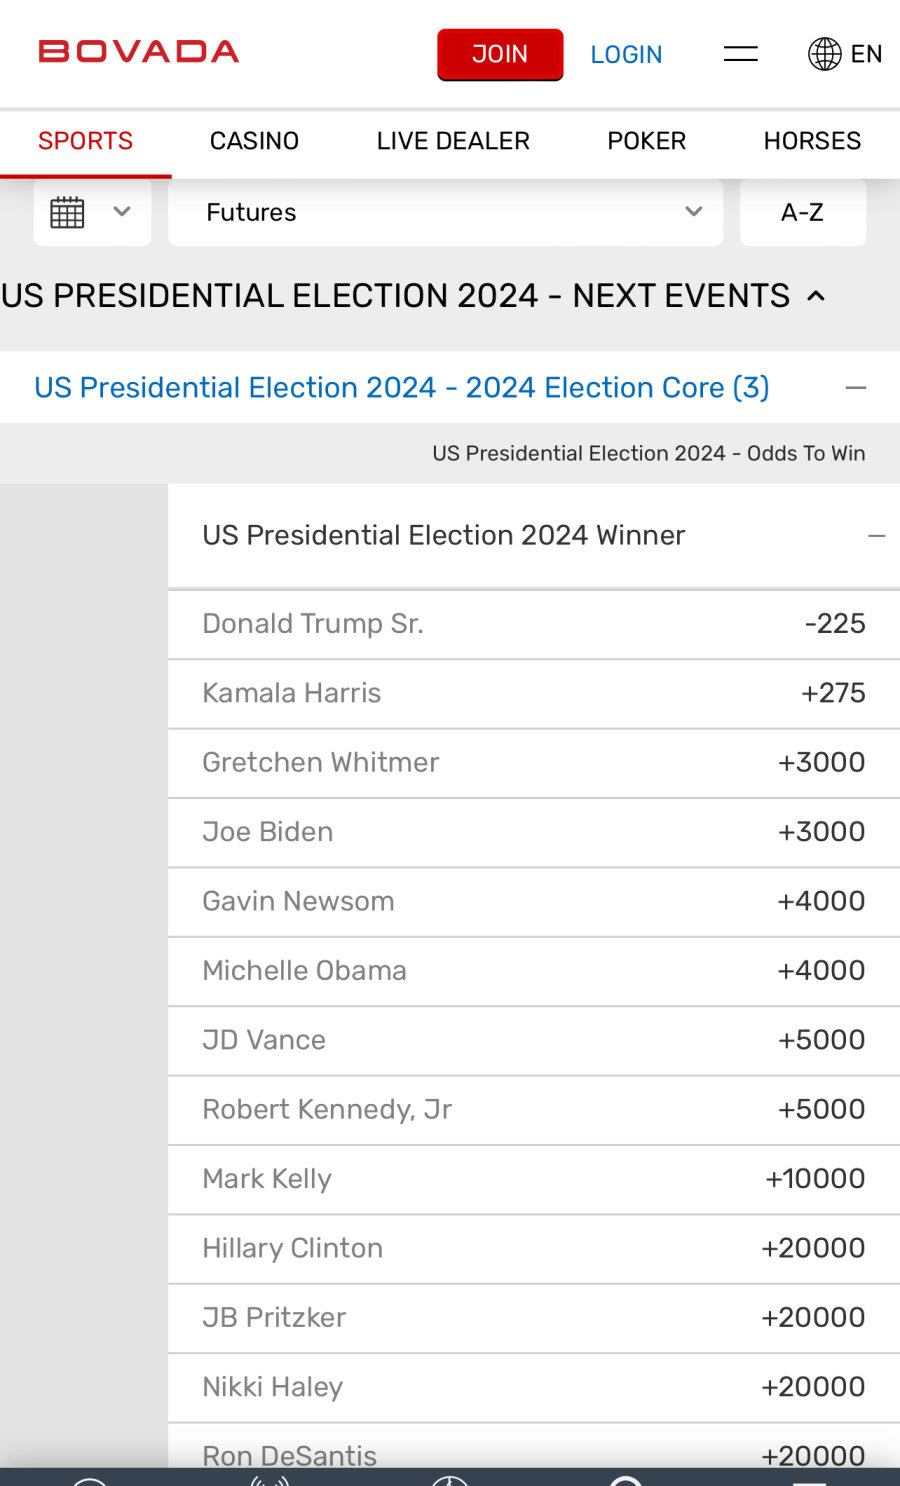The width and height of the screenshot is (900, 1486).
Task: Pick Kamala Harris at +275
Action: pos(833,693)
